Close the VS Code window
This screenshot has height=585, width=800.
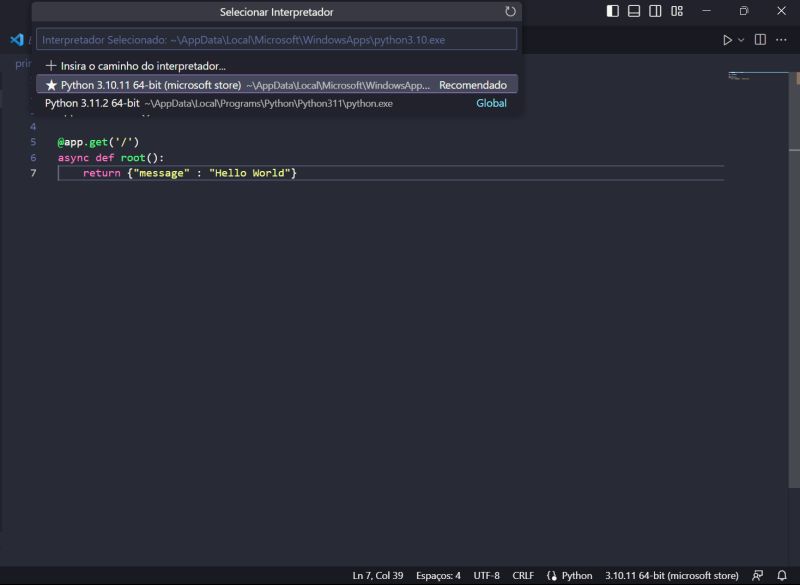tap(781, 11)
